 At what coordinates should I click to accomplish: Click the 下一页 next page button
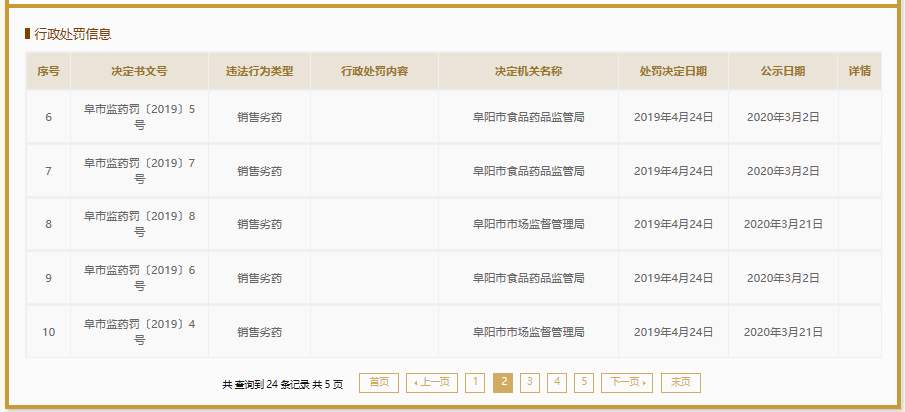tap(626, 383)
